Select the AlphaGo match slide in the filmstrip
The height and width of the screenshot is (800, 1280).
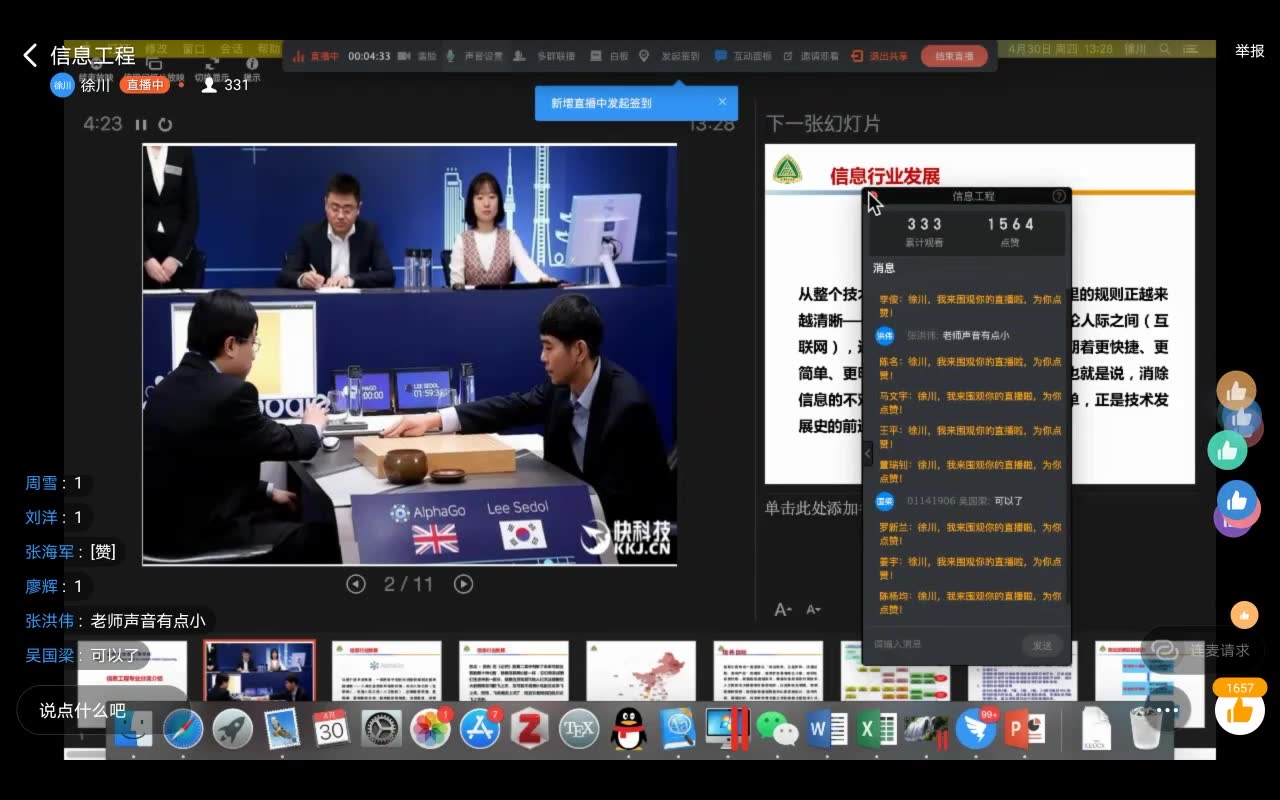pos(260,672)
